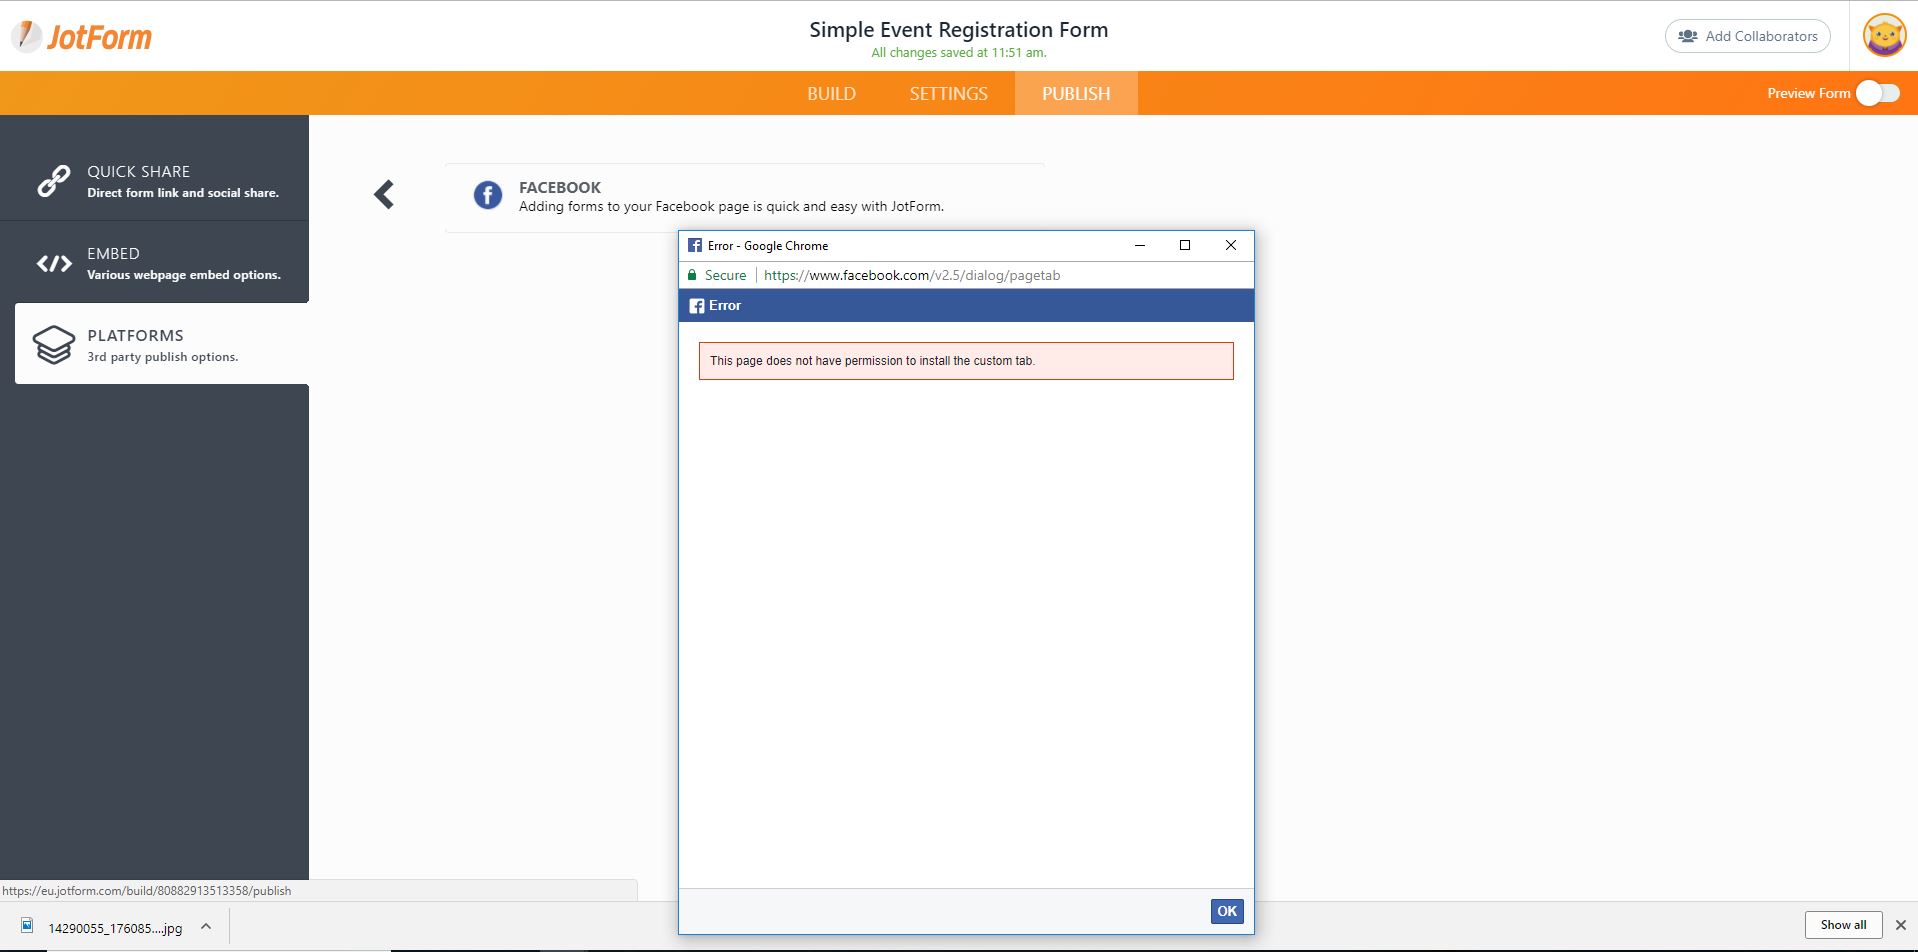1918x952 pixels.
Task: Click the Quick Share chain-link icon
Action: (x=54, y=181)
